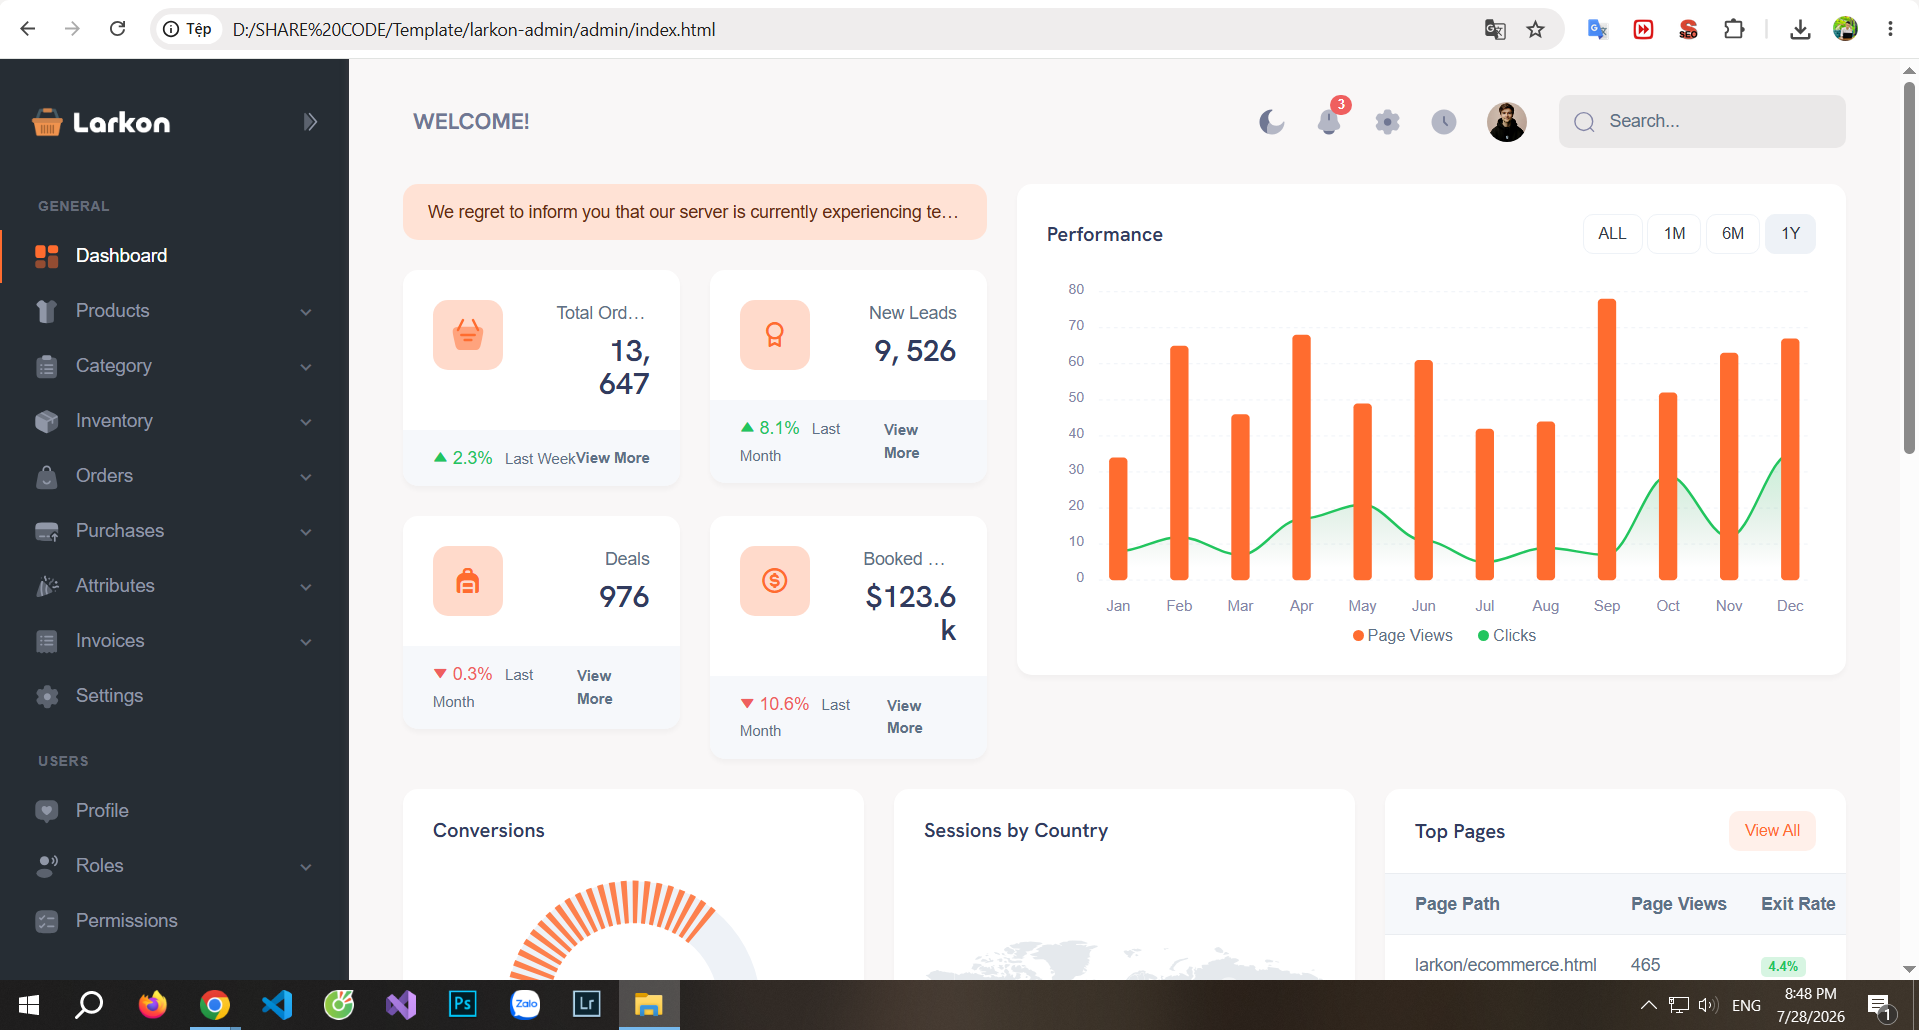Screen dimensions: 1919x1030
Task: Click the Page Path column header
Action: coord(1457,904)
